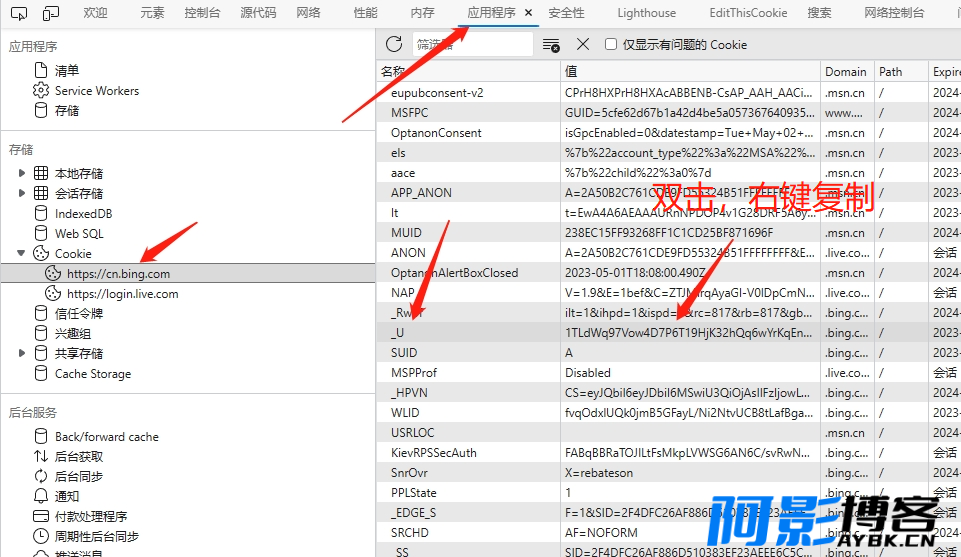
Task: Switch to the 元素 tab
Action: point(152,13)
